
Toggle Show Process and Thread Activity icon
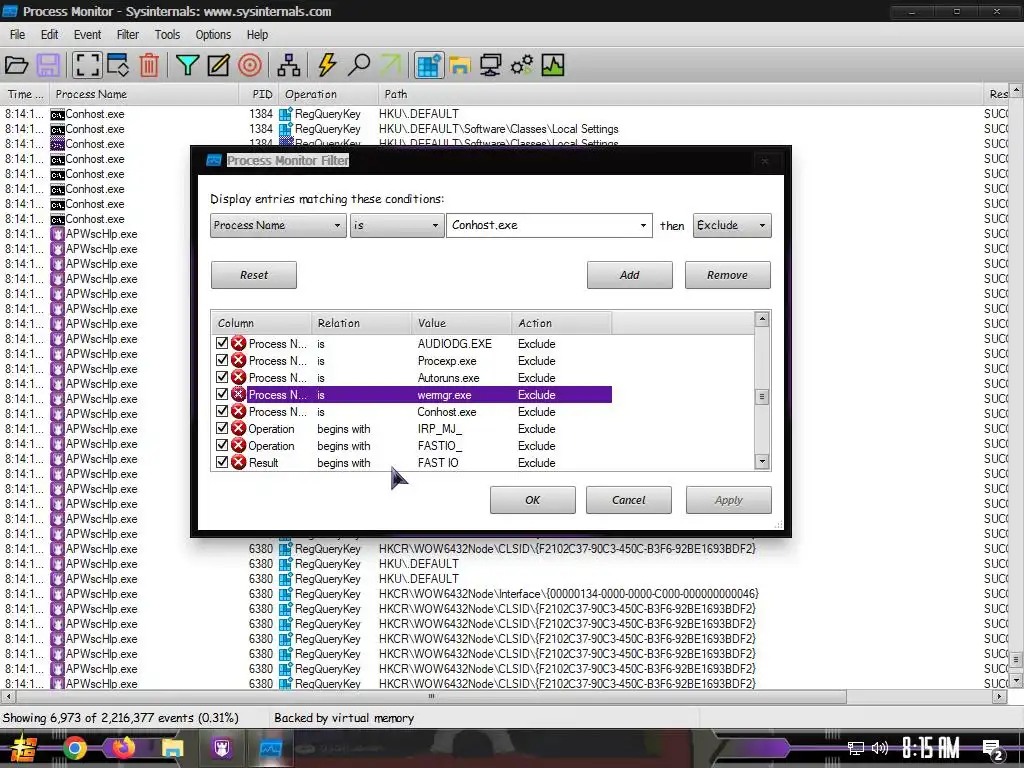(521, 65)
